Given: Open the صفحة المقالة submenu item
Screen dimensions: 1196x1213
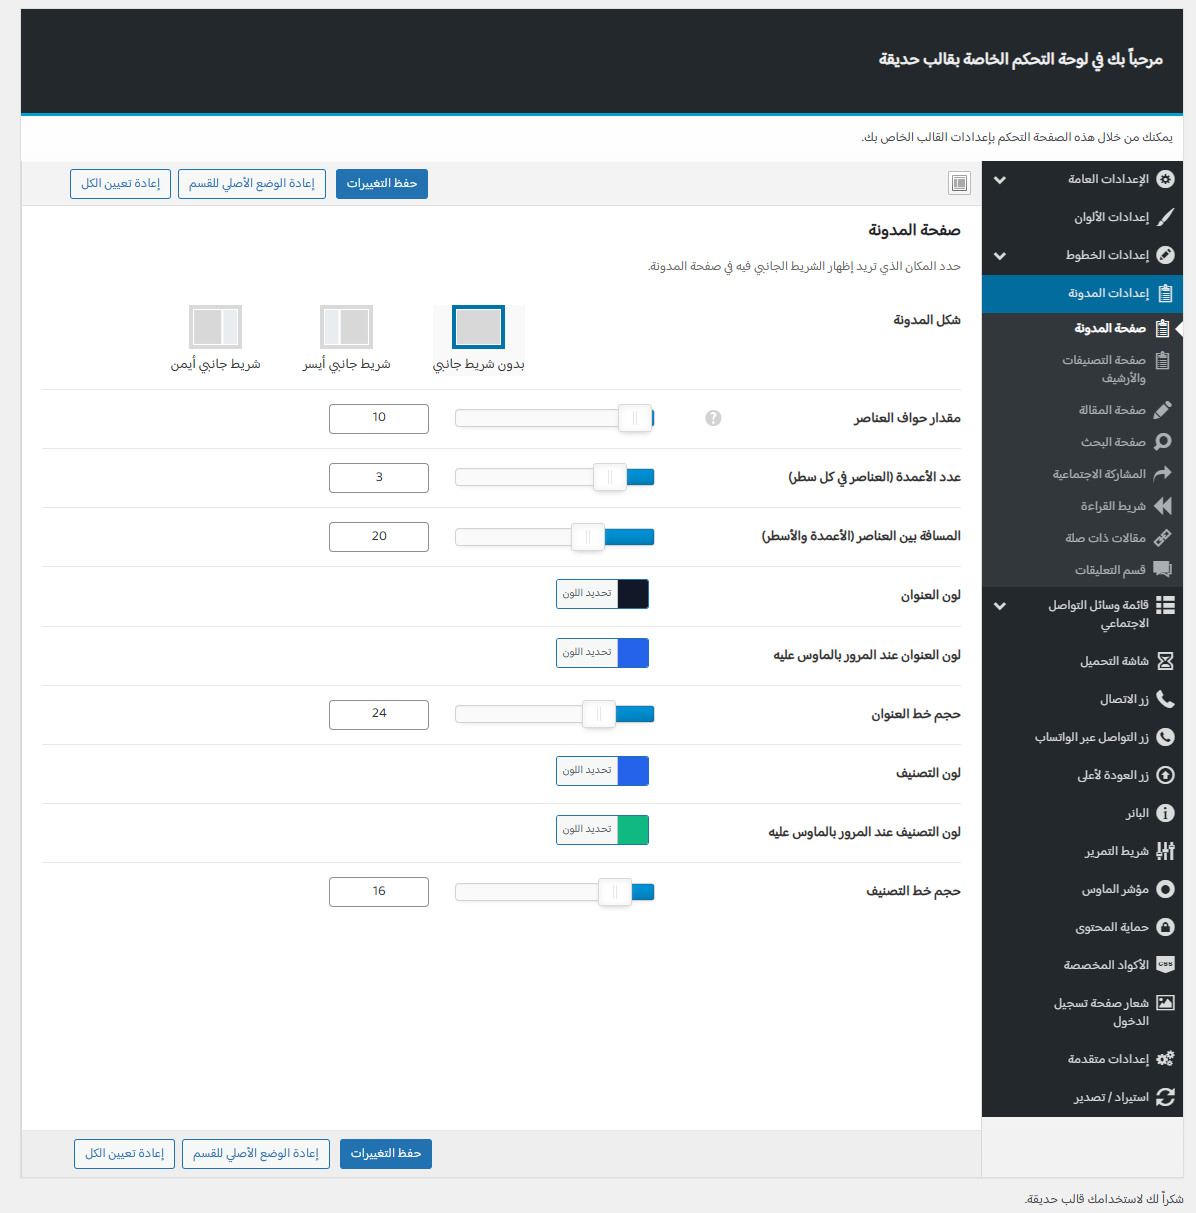Looking at the screenshot, I should coord(1112,410).
